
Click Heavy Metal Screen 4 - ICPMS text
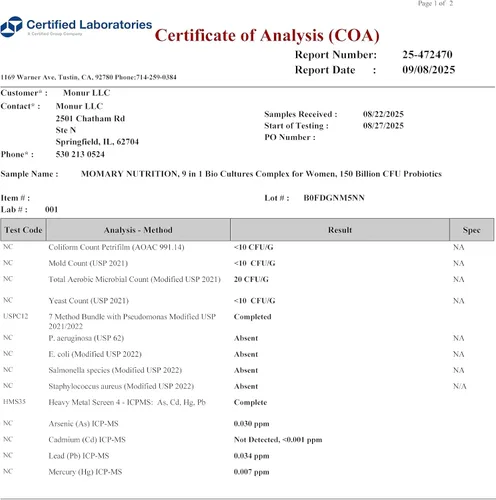pyautogui.click(x=127, y=402)
